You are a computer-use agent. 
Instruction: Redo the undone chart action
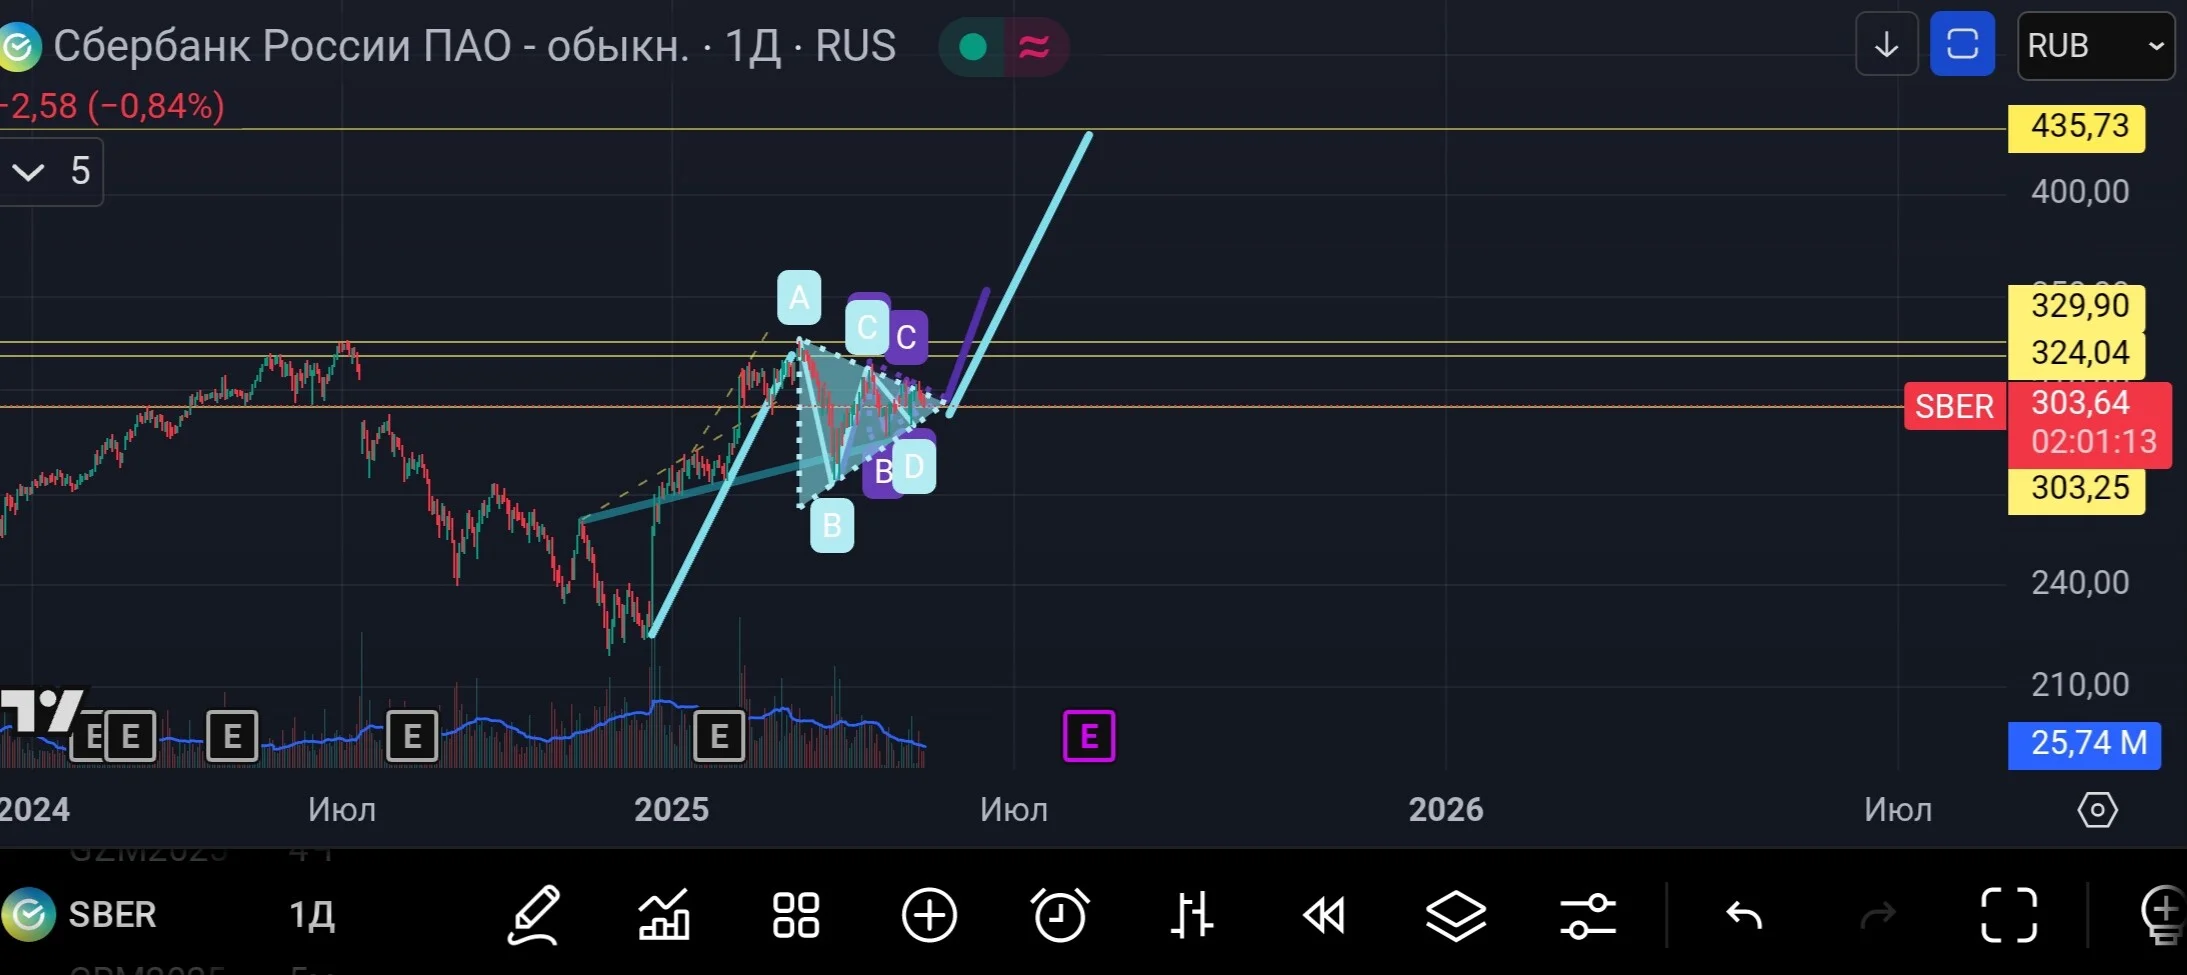coord(1877,915)
